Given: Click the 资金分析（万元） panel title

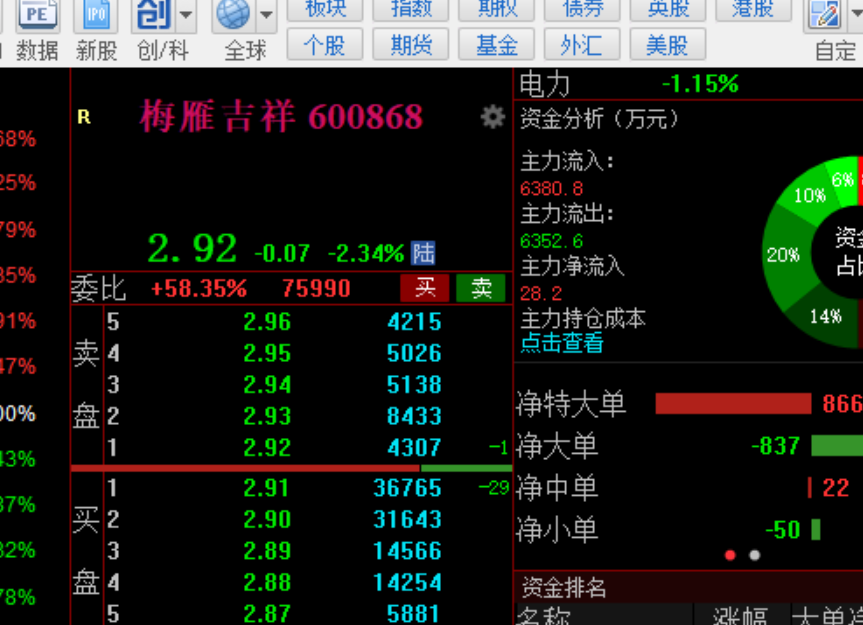Looking at the screenshot, I should pyautogui.click(x=599, y=118).
